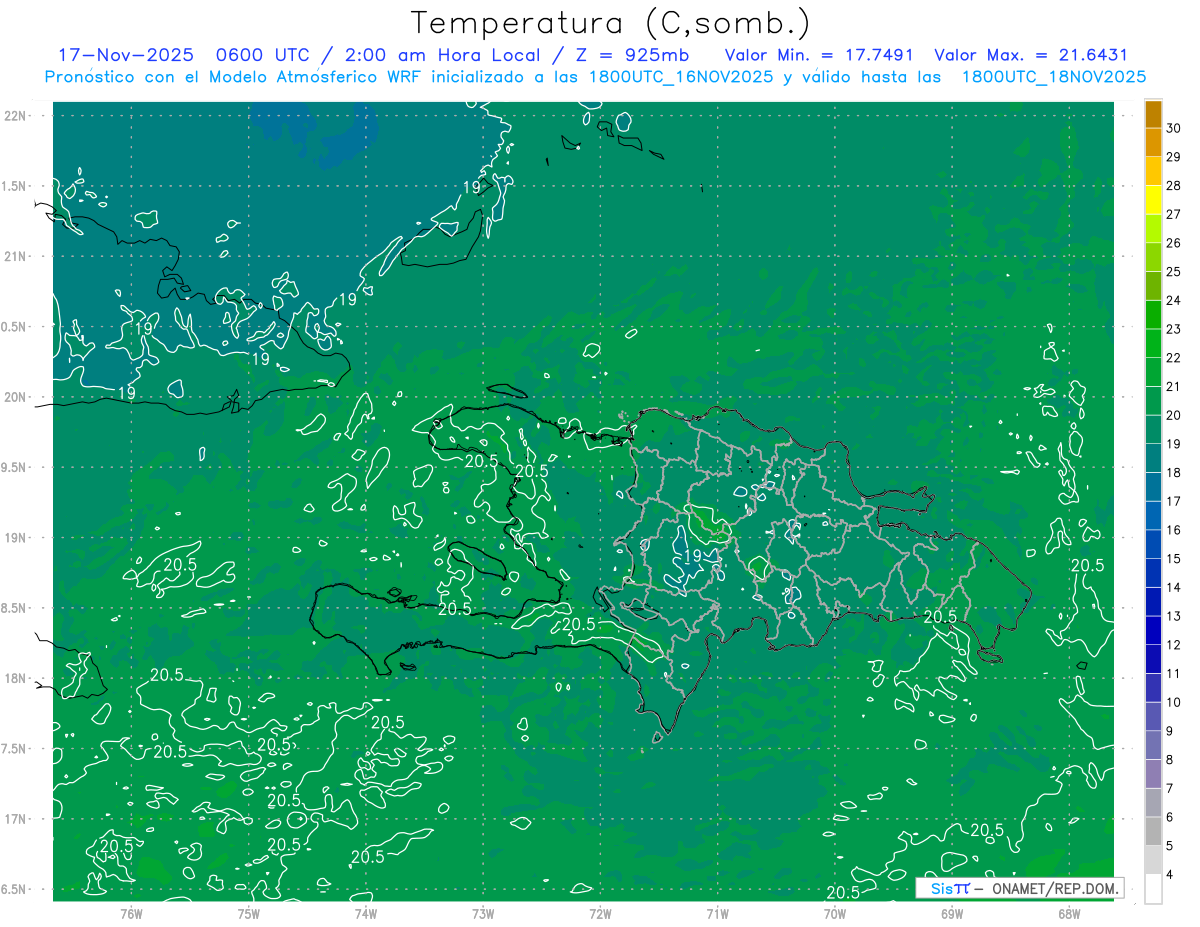Click valid-until time '1800UTC_18NOV2025'
Image resolution: width=1200 pixels, height=927 pixels.
1053,77
